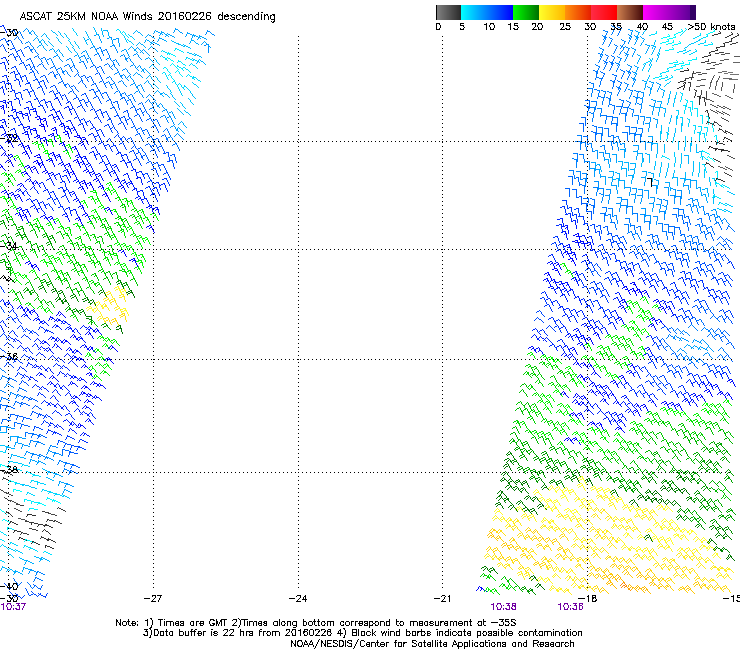740x650 pixels.
Task: Click the '-34' latitude axis label
Action: (9, 246)
